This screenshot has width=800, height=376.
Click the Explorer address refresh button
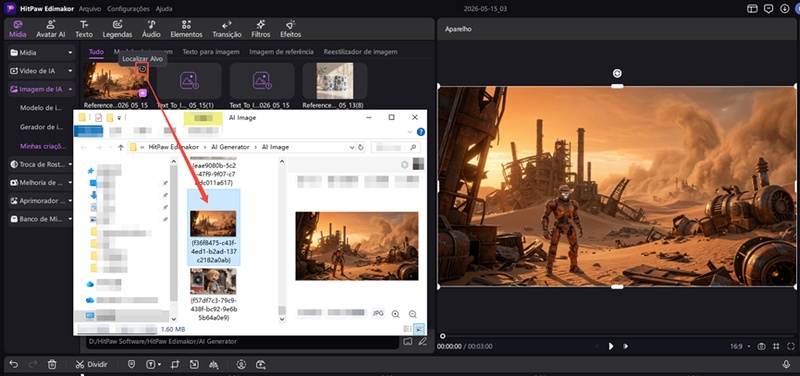pos(361,147)
